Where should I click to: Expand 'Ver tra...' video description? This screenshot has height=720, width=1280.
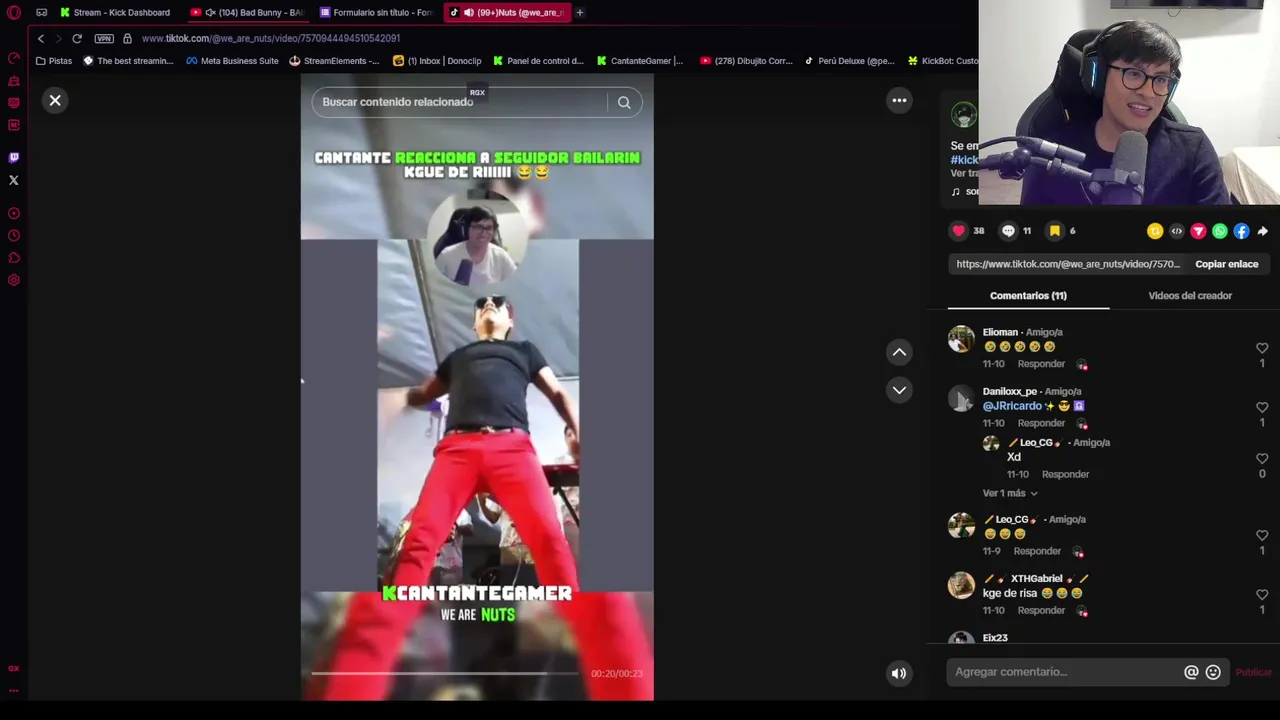point(965,173)
